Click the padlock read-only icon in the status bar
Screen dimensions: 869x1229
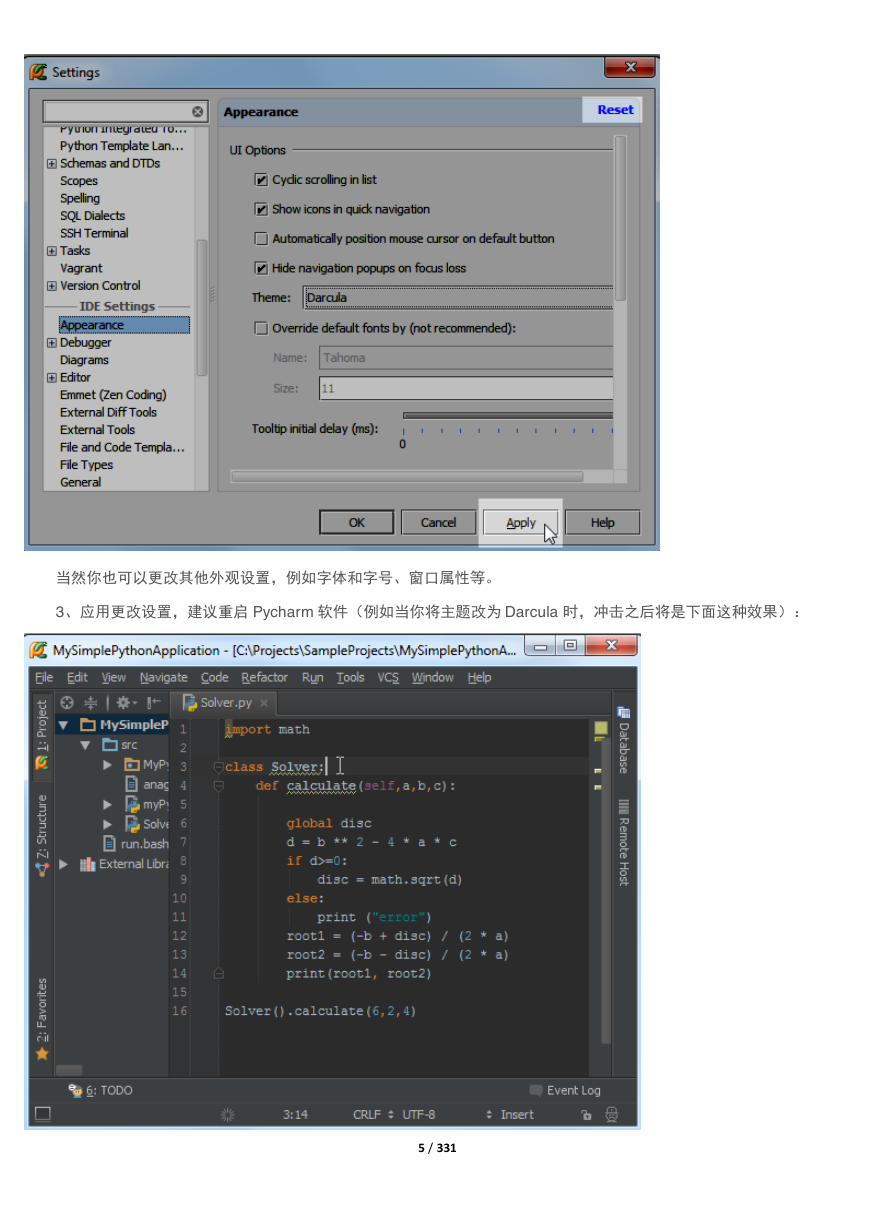coord(587,1114)
